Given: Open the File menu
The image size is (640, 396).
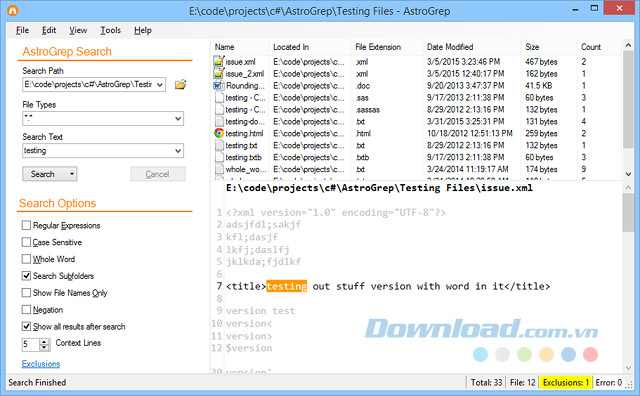Looking at the screenshot, I should [x=22, y=30].
